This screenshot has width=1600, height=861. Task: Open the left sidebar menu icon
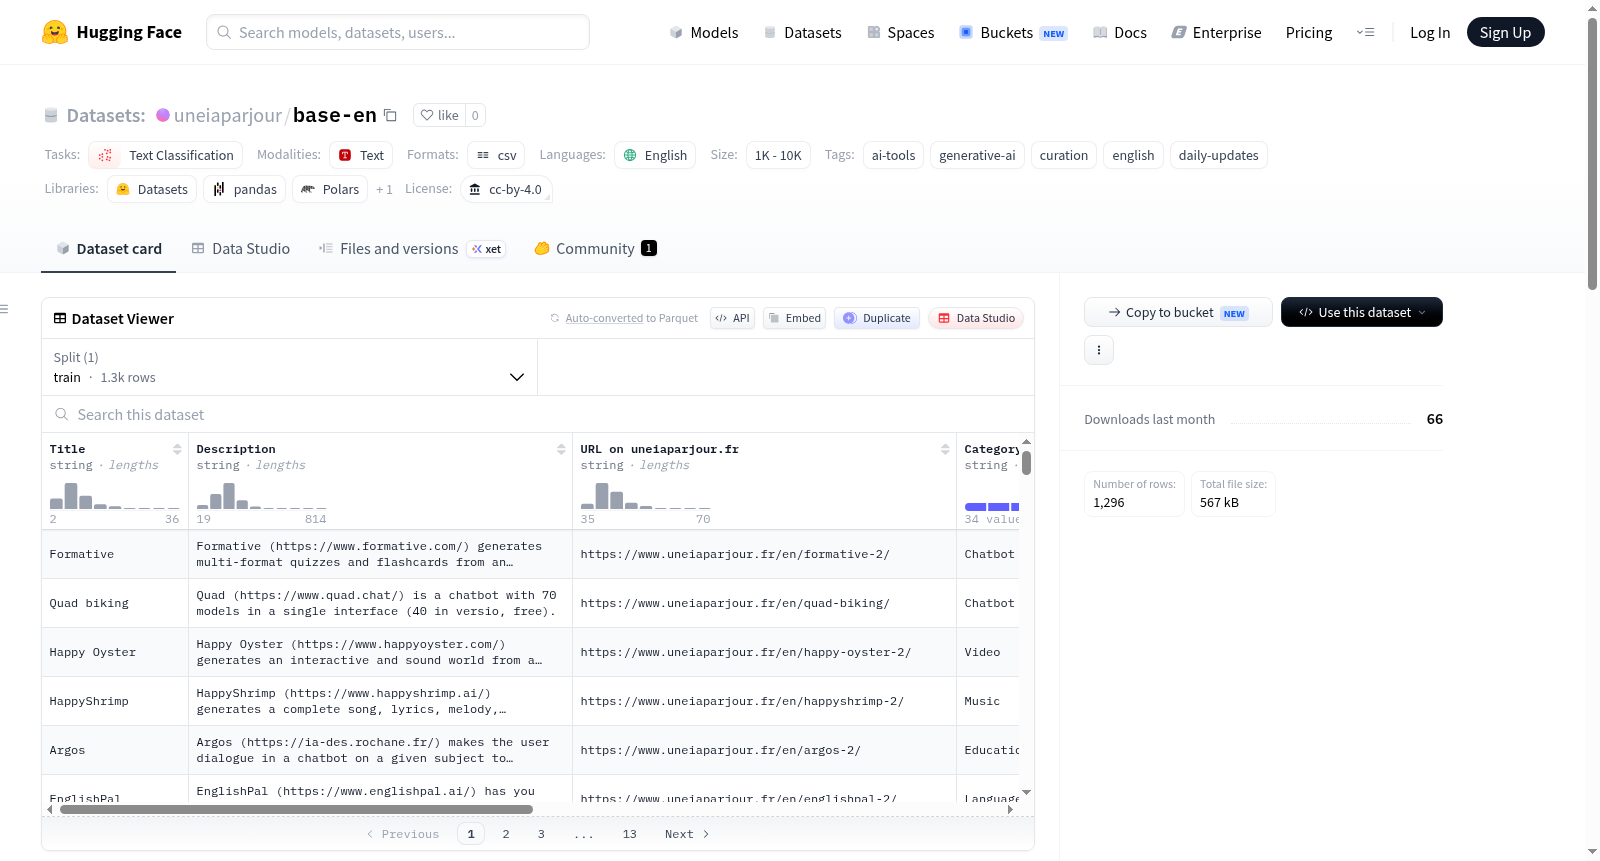click(4, 309)
